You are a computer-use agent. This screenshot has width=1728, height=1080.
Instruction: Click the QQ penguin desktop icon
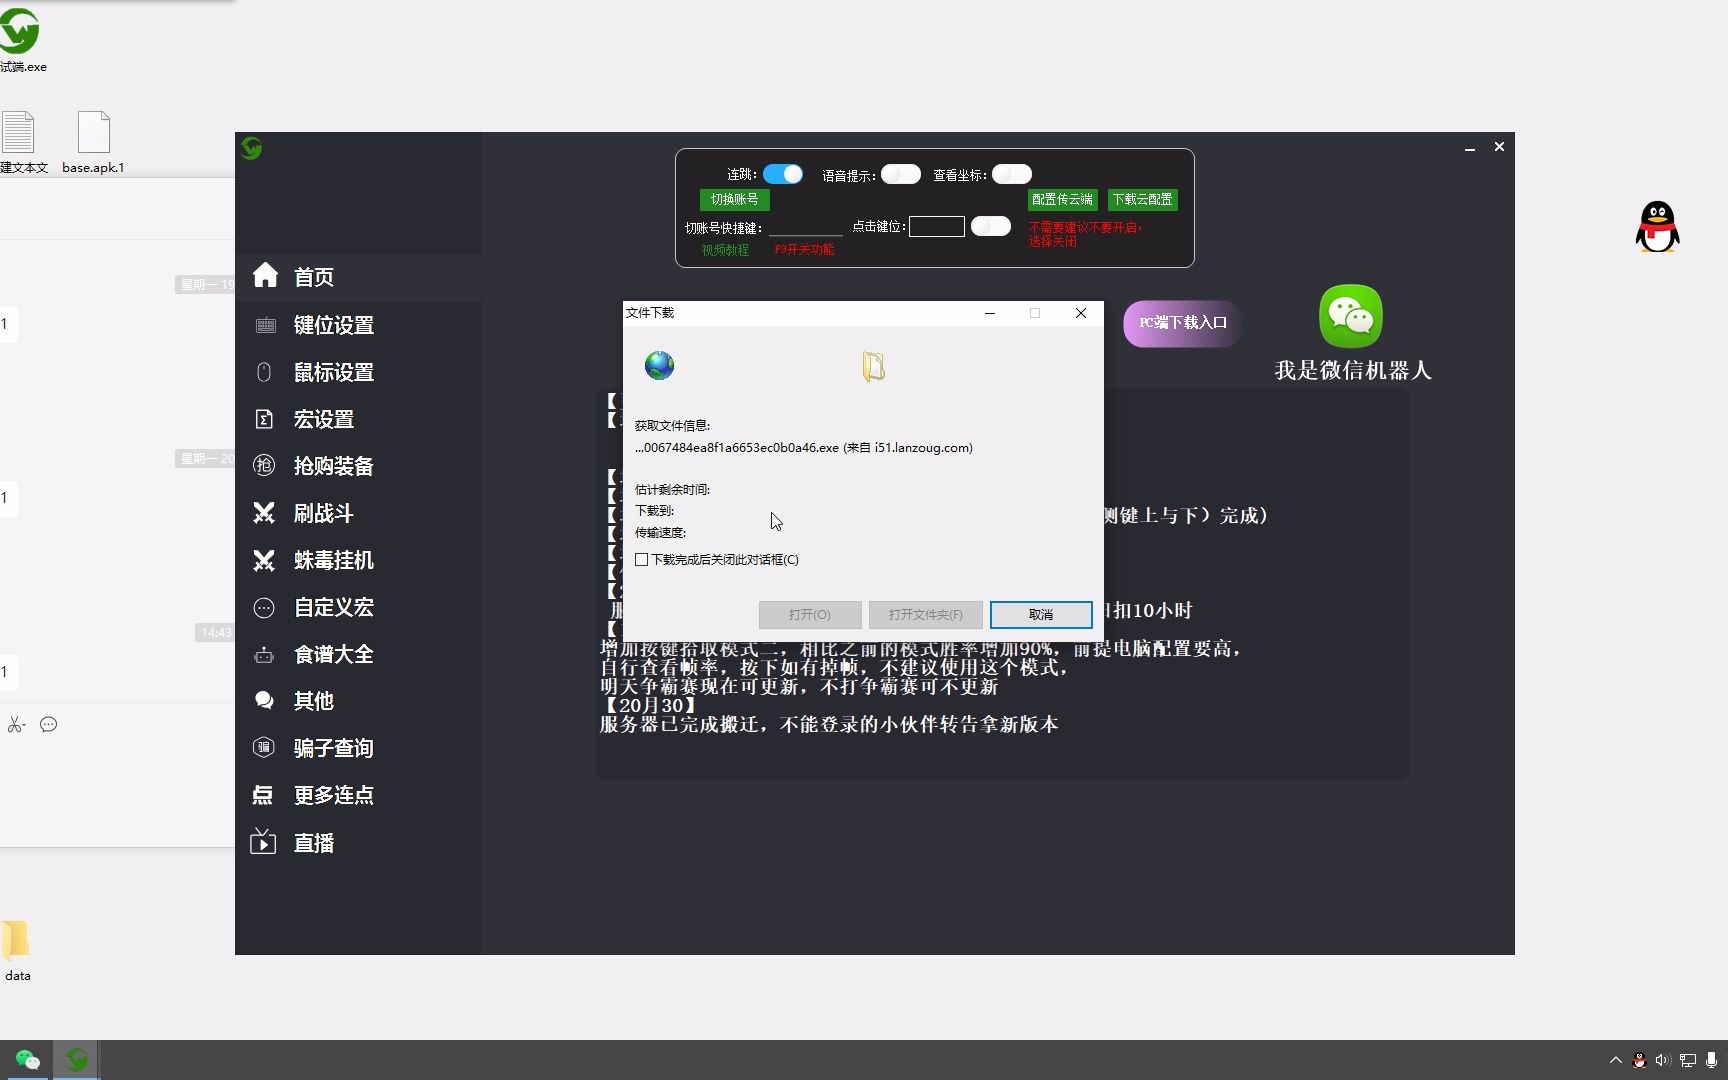(x=1657, y=227)
